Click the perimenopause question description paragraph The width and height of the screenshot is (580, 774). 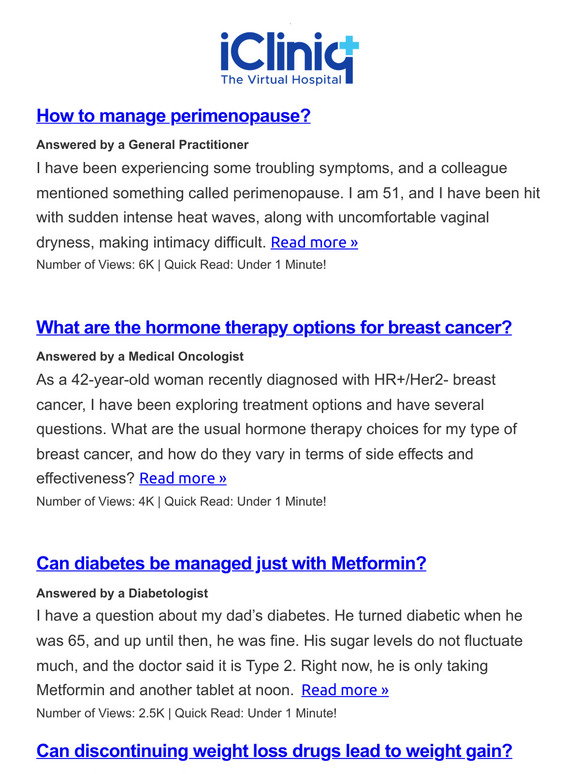click(288, 205)
